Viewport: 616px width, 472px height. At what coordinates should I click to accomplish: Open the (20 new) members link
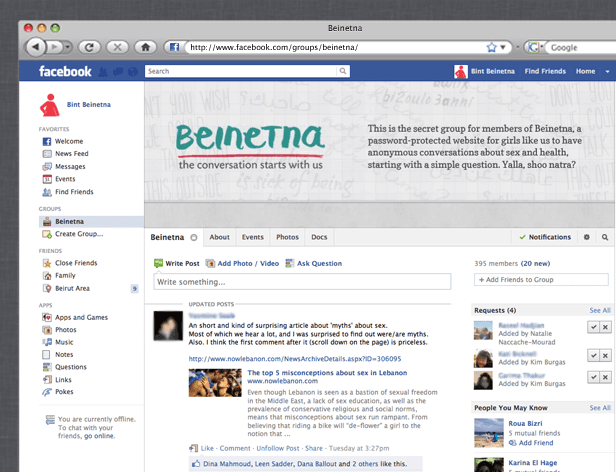535,263
